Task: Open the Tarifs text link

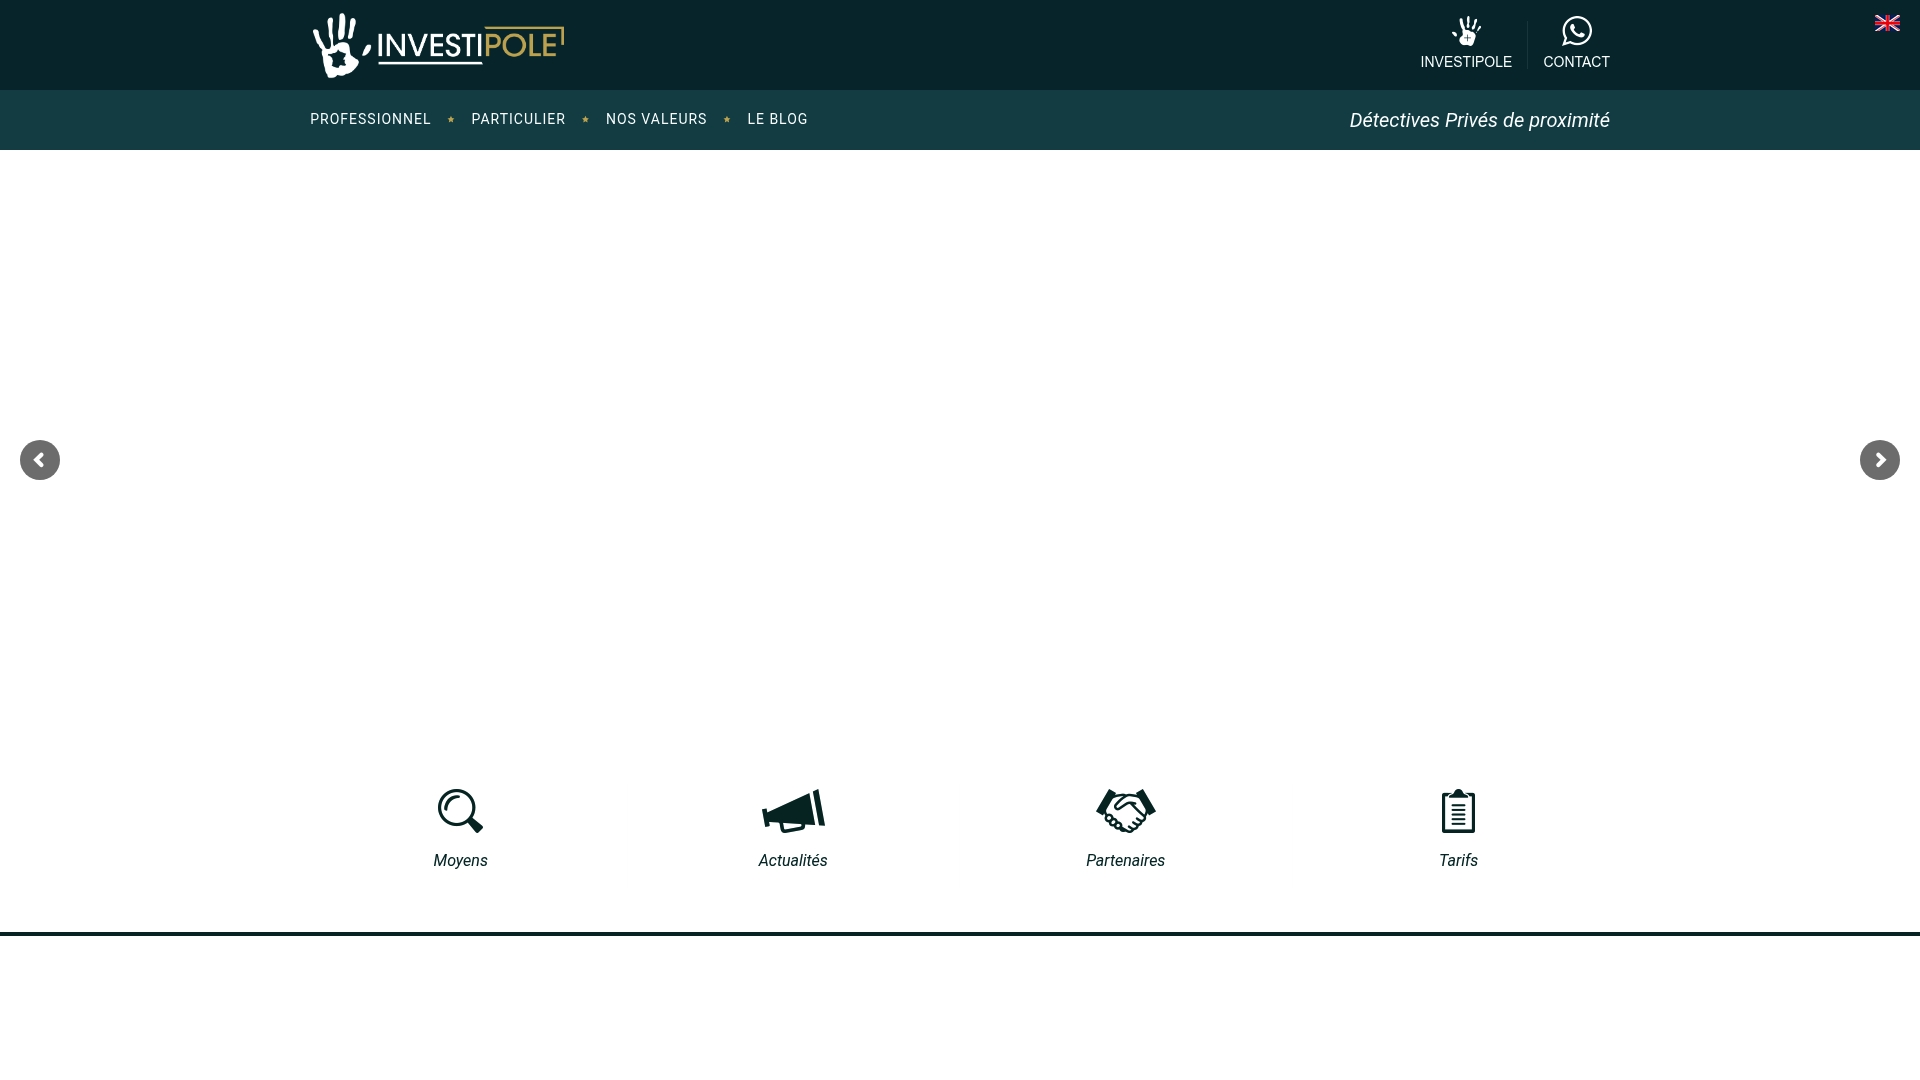Action: (1458, 861)
